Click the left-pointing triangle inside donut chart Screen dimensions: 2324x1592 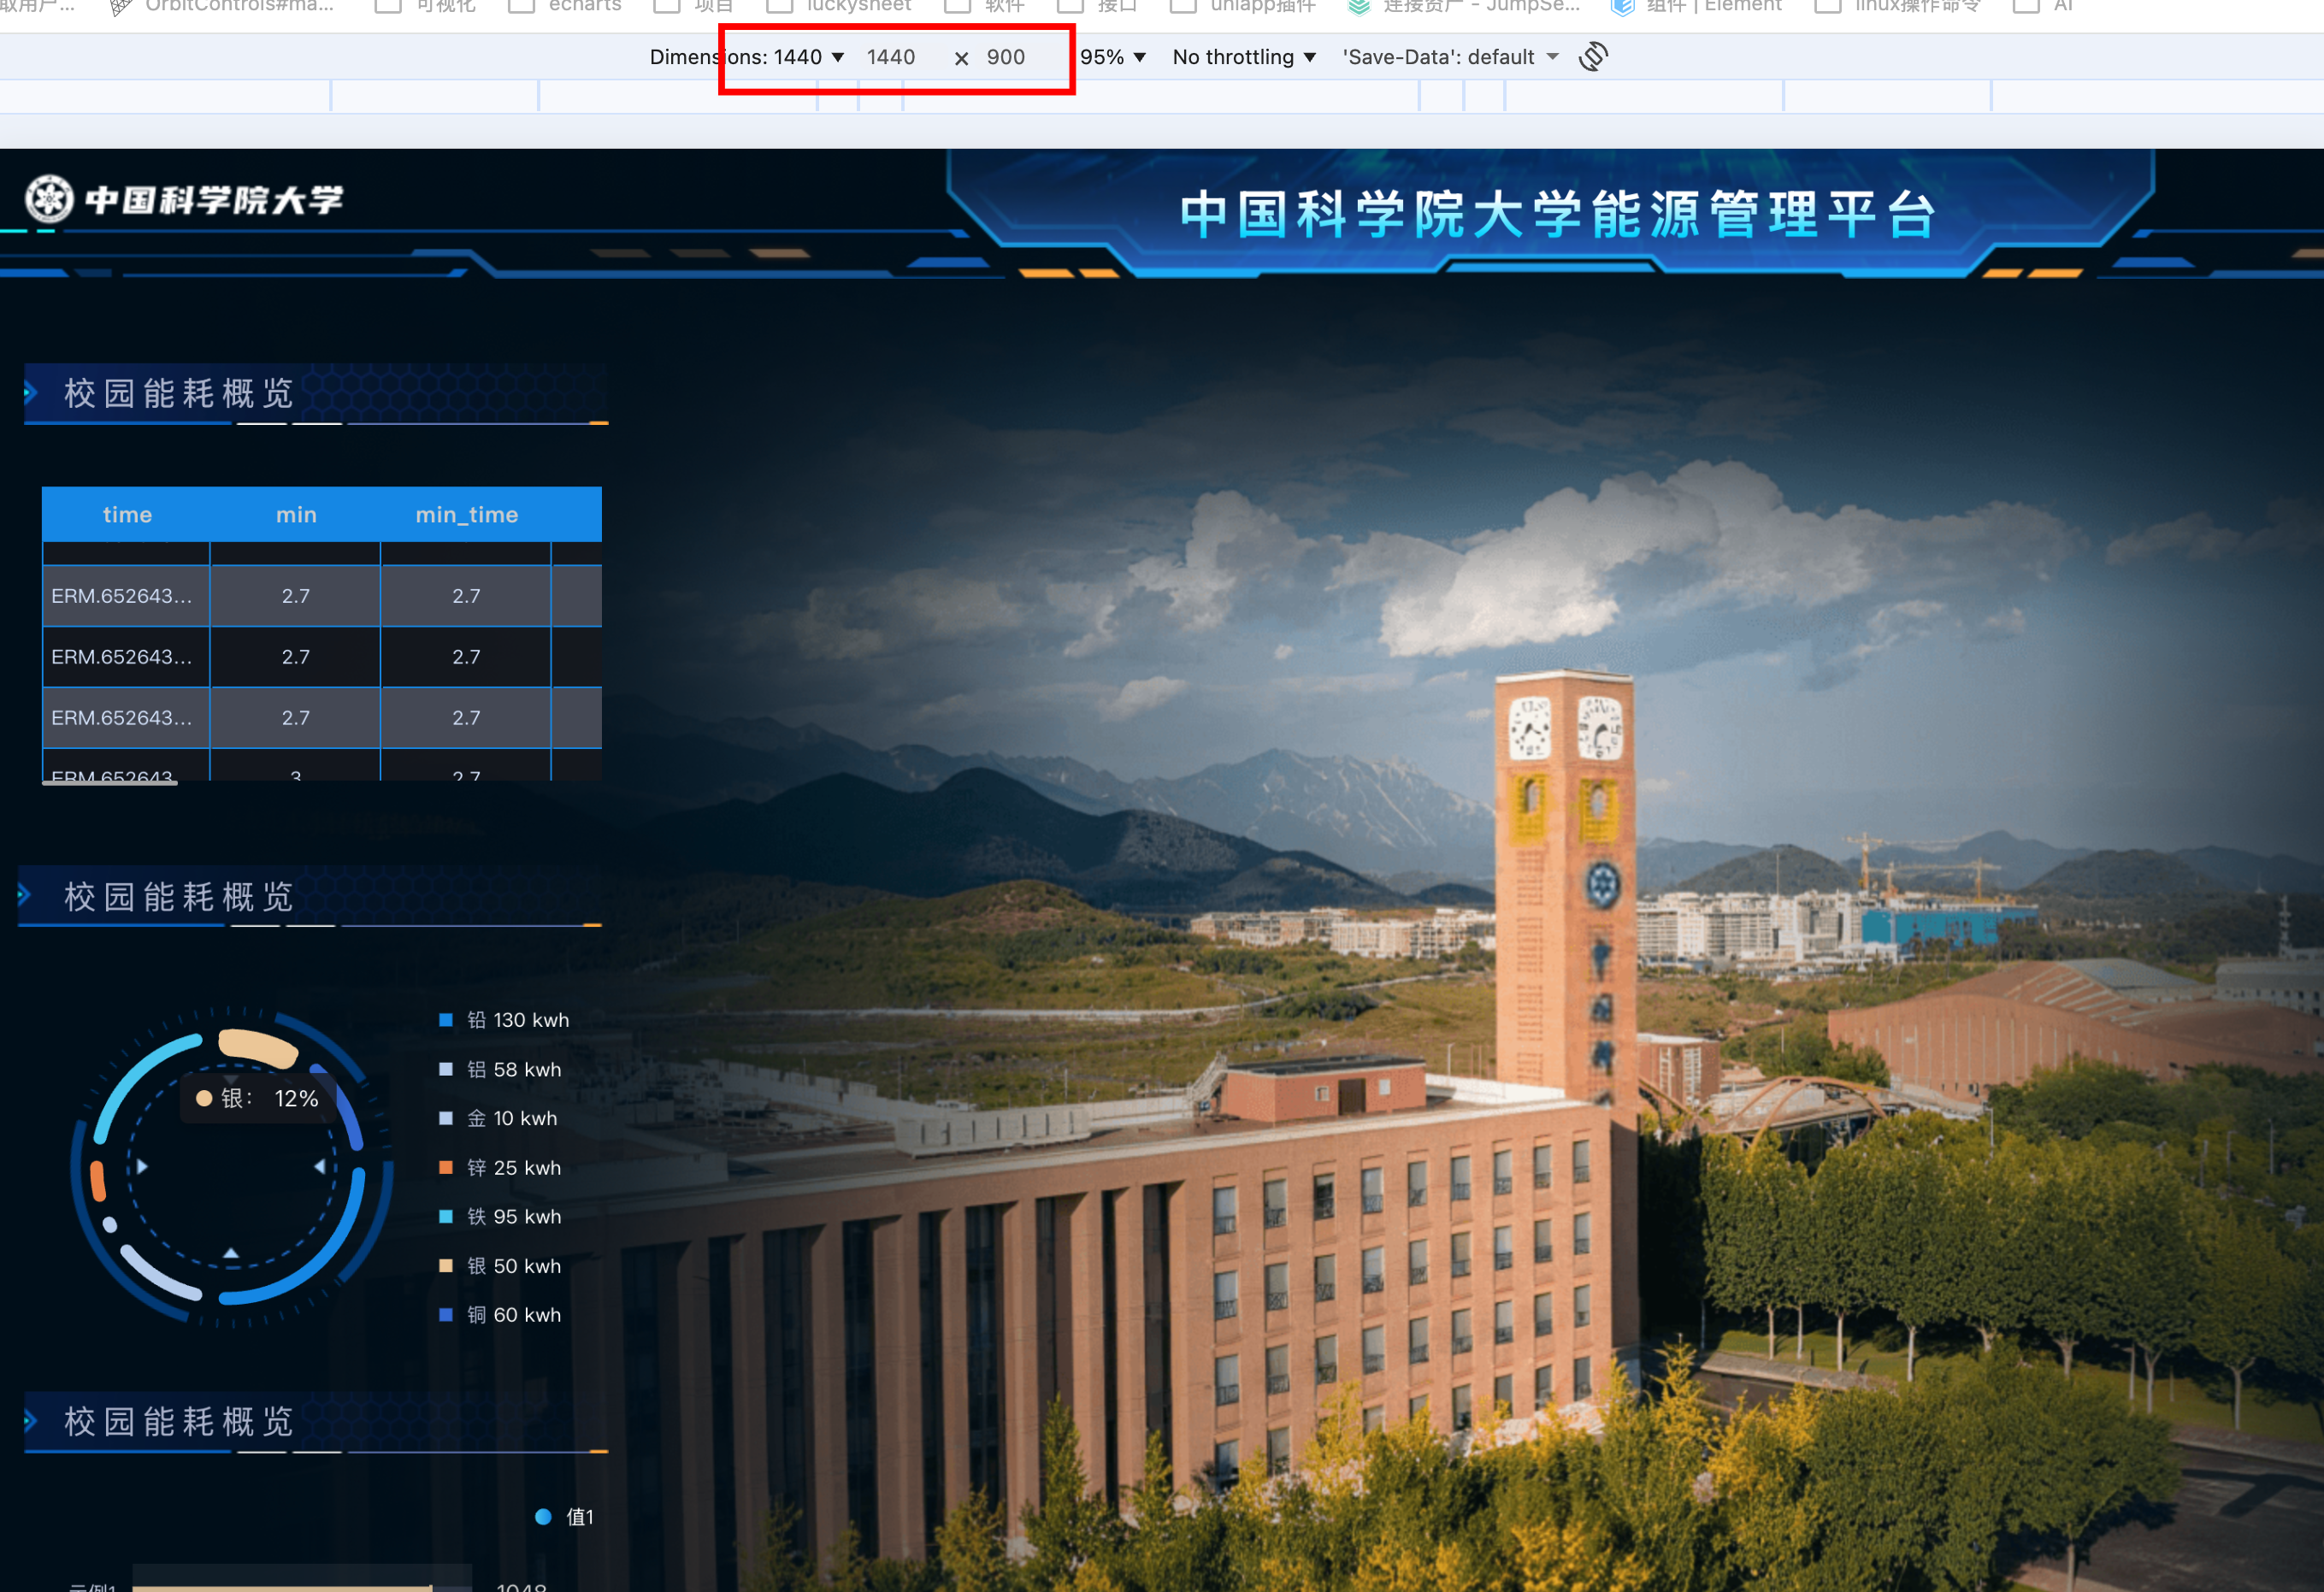(x=319, y=1166)
